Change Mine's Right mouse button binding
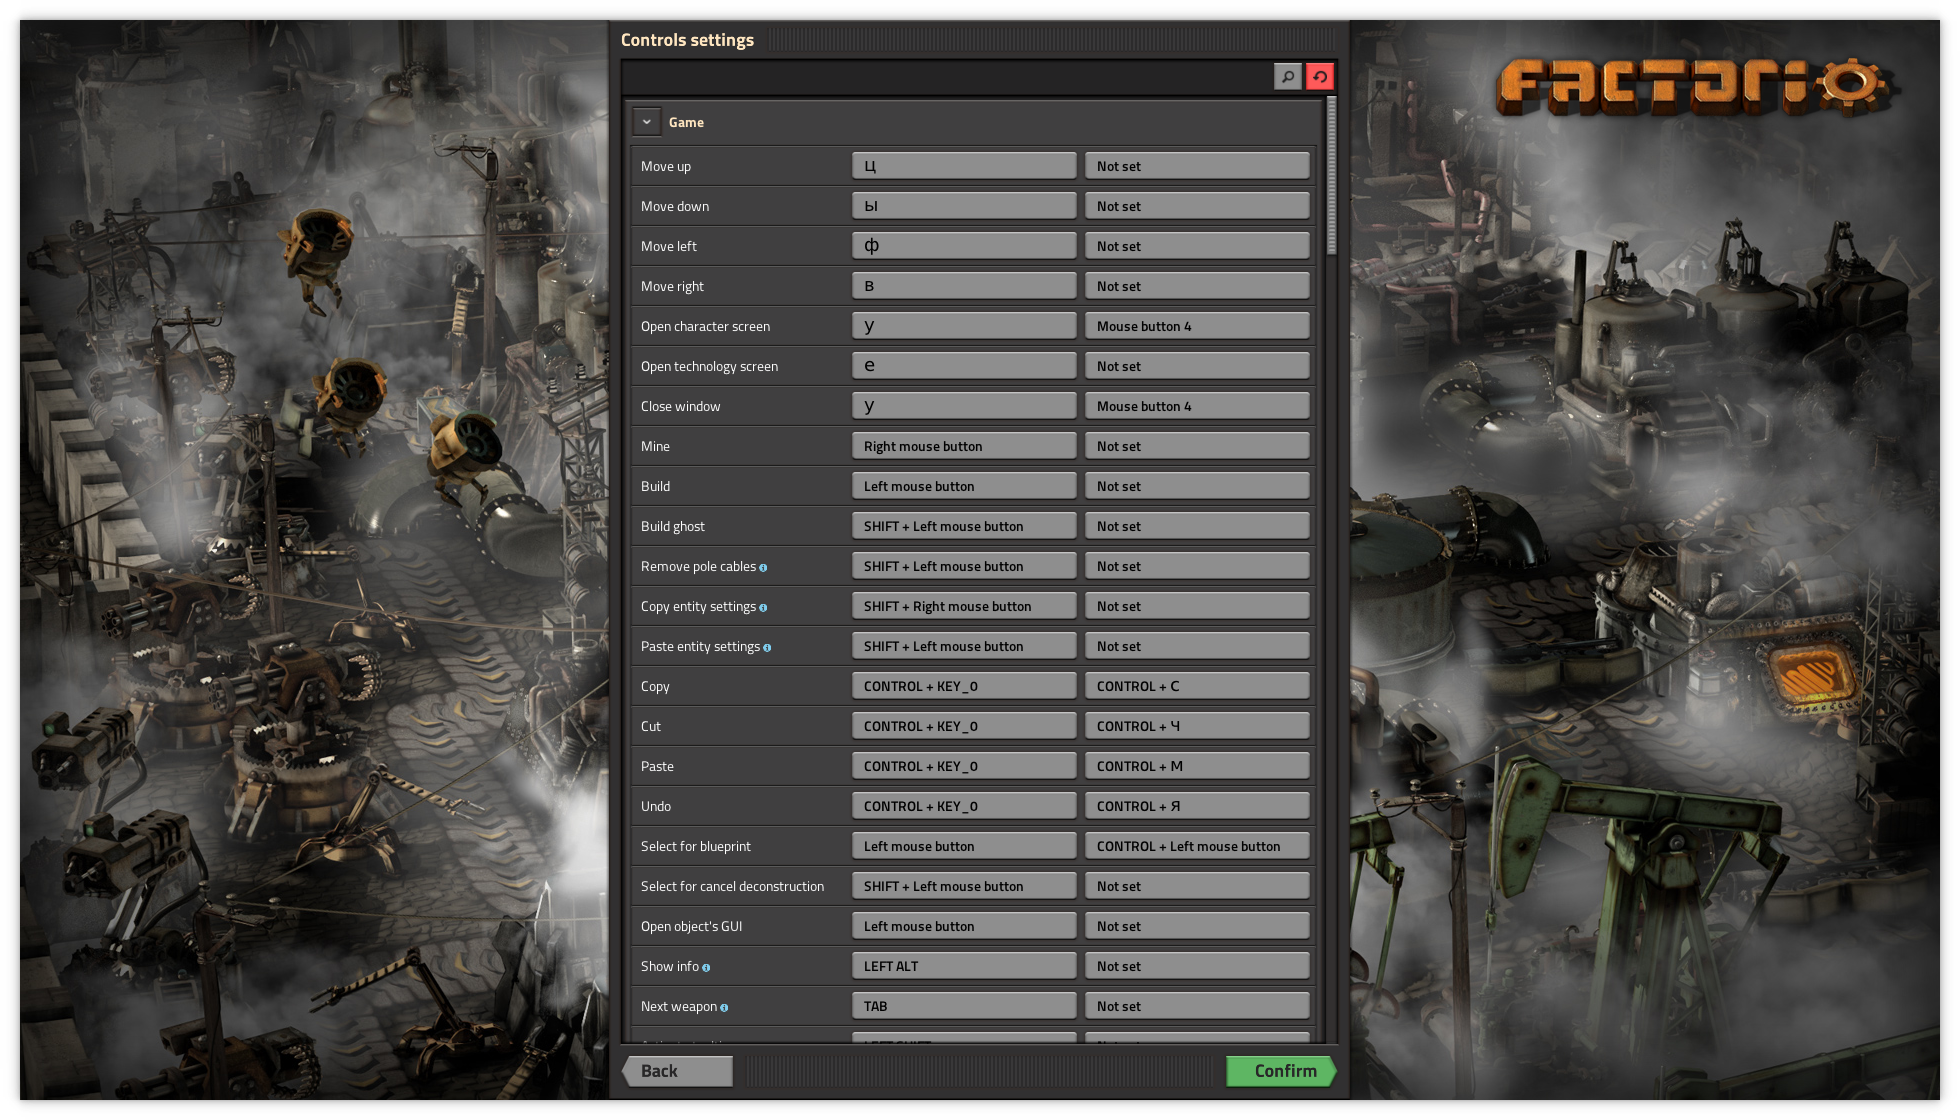Viewport: 1960px width, 1120px height. [x=963, y=446]
